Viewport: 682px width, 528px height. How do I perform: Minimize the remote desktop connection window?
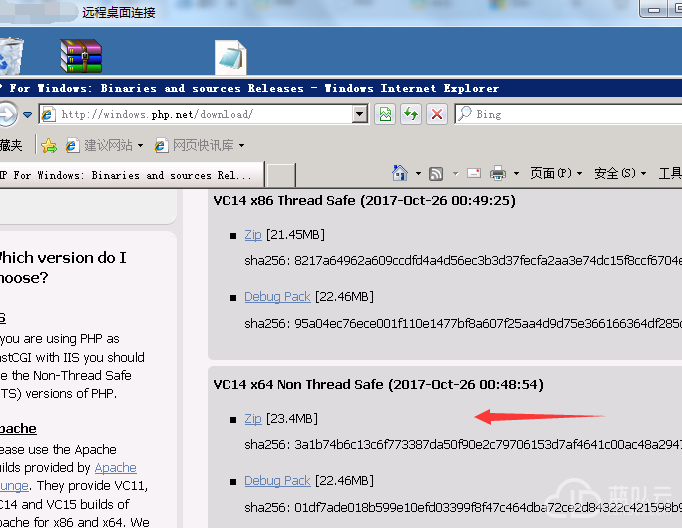coord(654,10)
